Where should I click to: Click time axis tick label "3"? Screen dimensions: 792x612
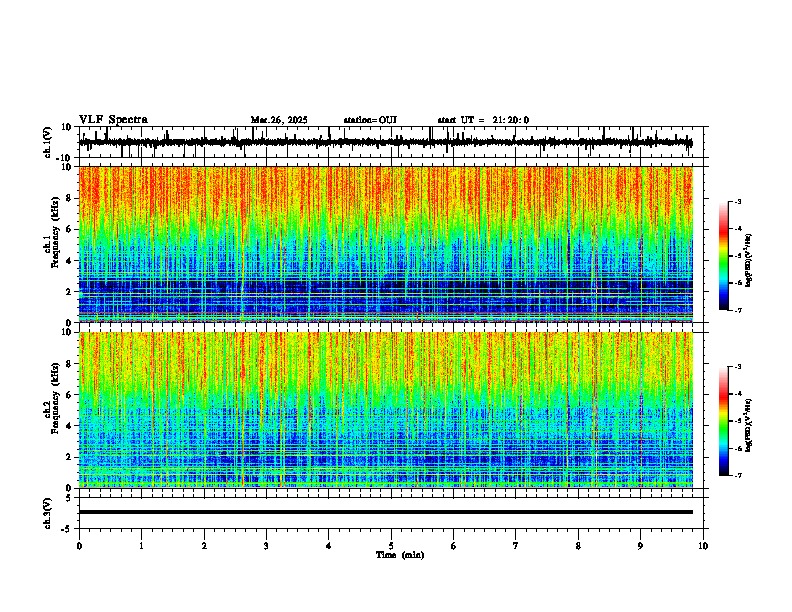click(x=266, y=546)
